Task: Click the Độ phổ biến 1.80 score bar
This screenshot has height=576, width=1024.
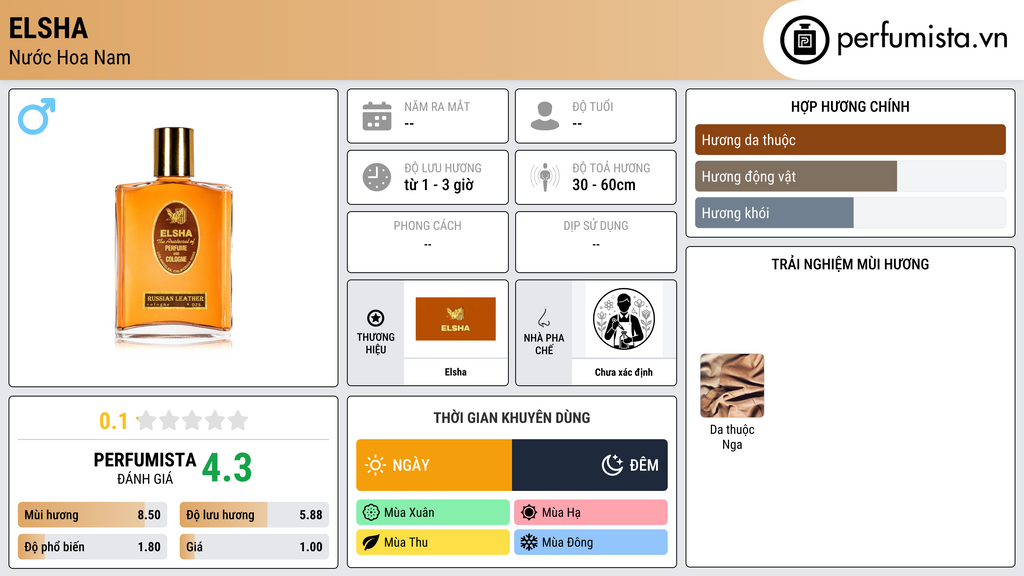Action: point(92,547)
